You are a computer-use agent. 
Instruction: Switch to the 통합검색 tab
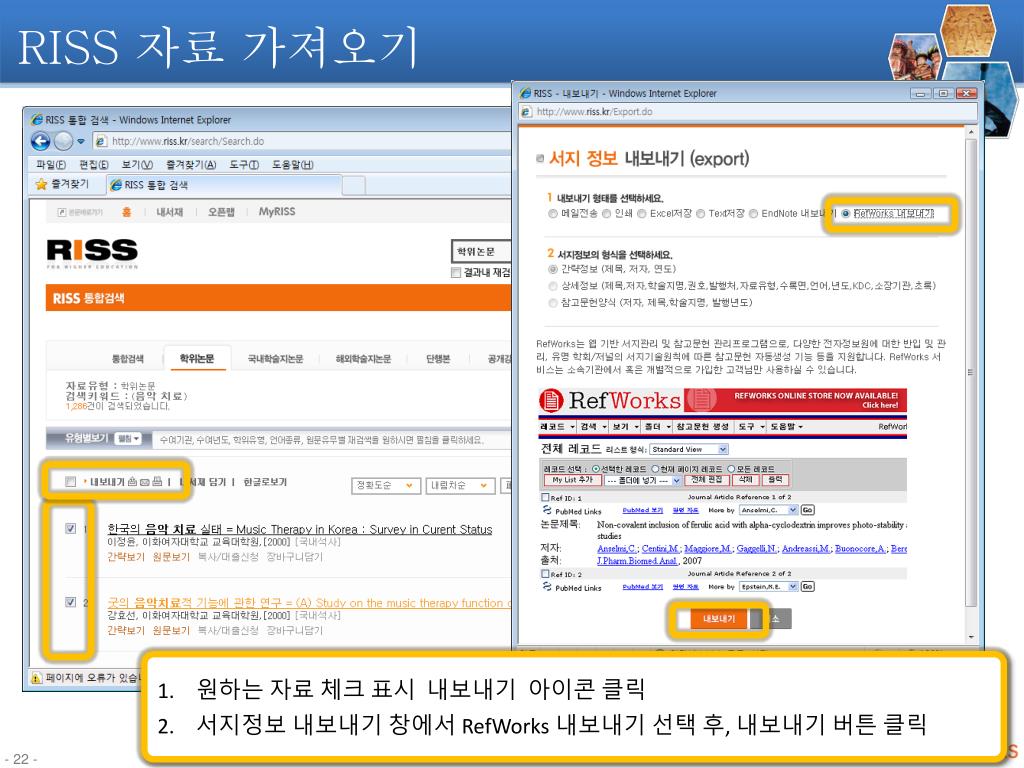pos(128,359)
